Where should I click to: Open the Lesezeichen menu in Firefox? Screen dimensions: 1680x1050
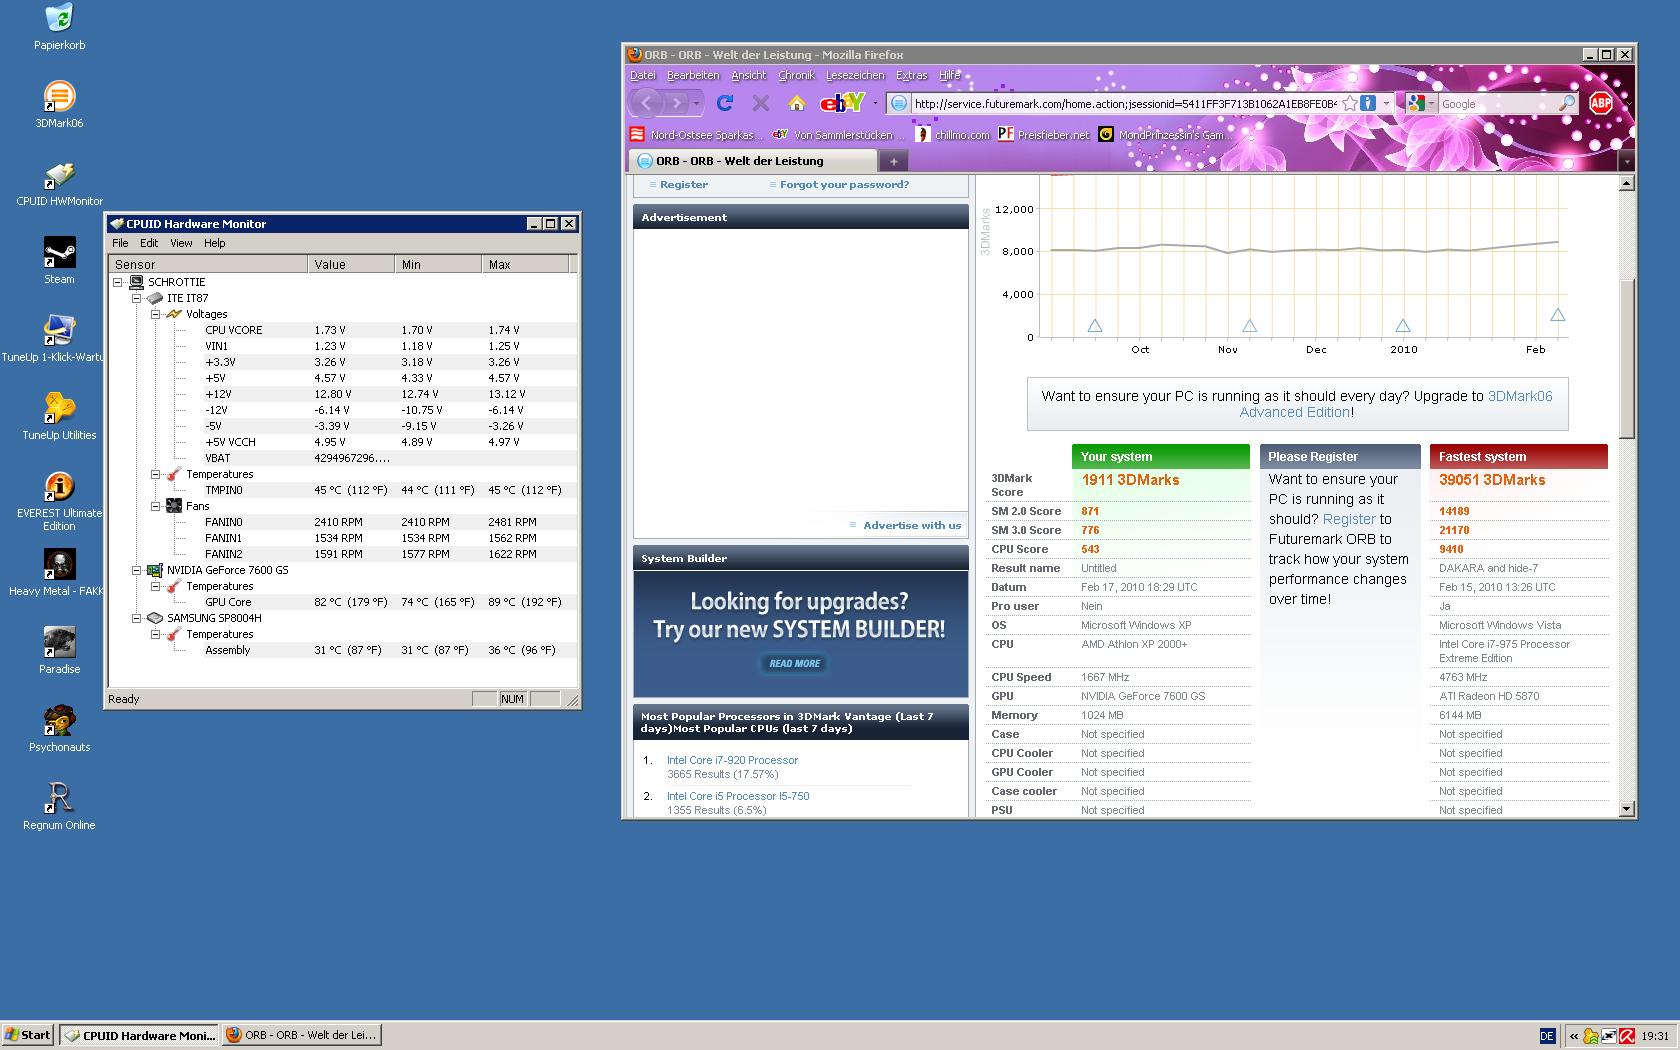point(855,75)
